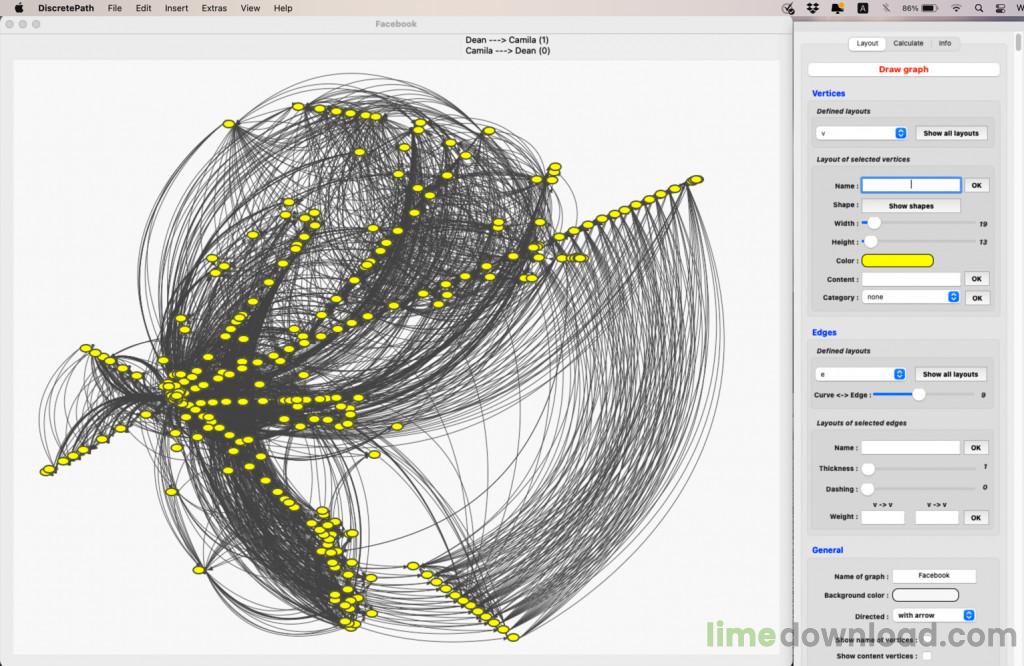Open the Extras menu
The height and width of the screenshot is (666, 1024).
click(214, 8)
